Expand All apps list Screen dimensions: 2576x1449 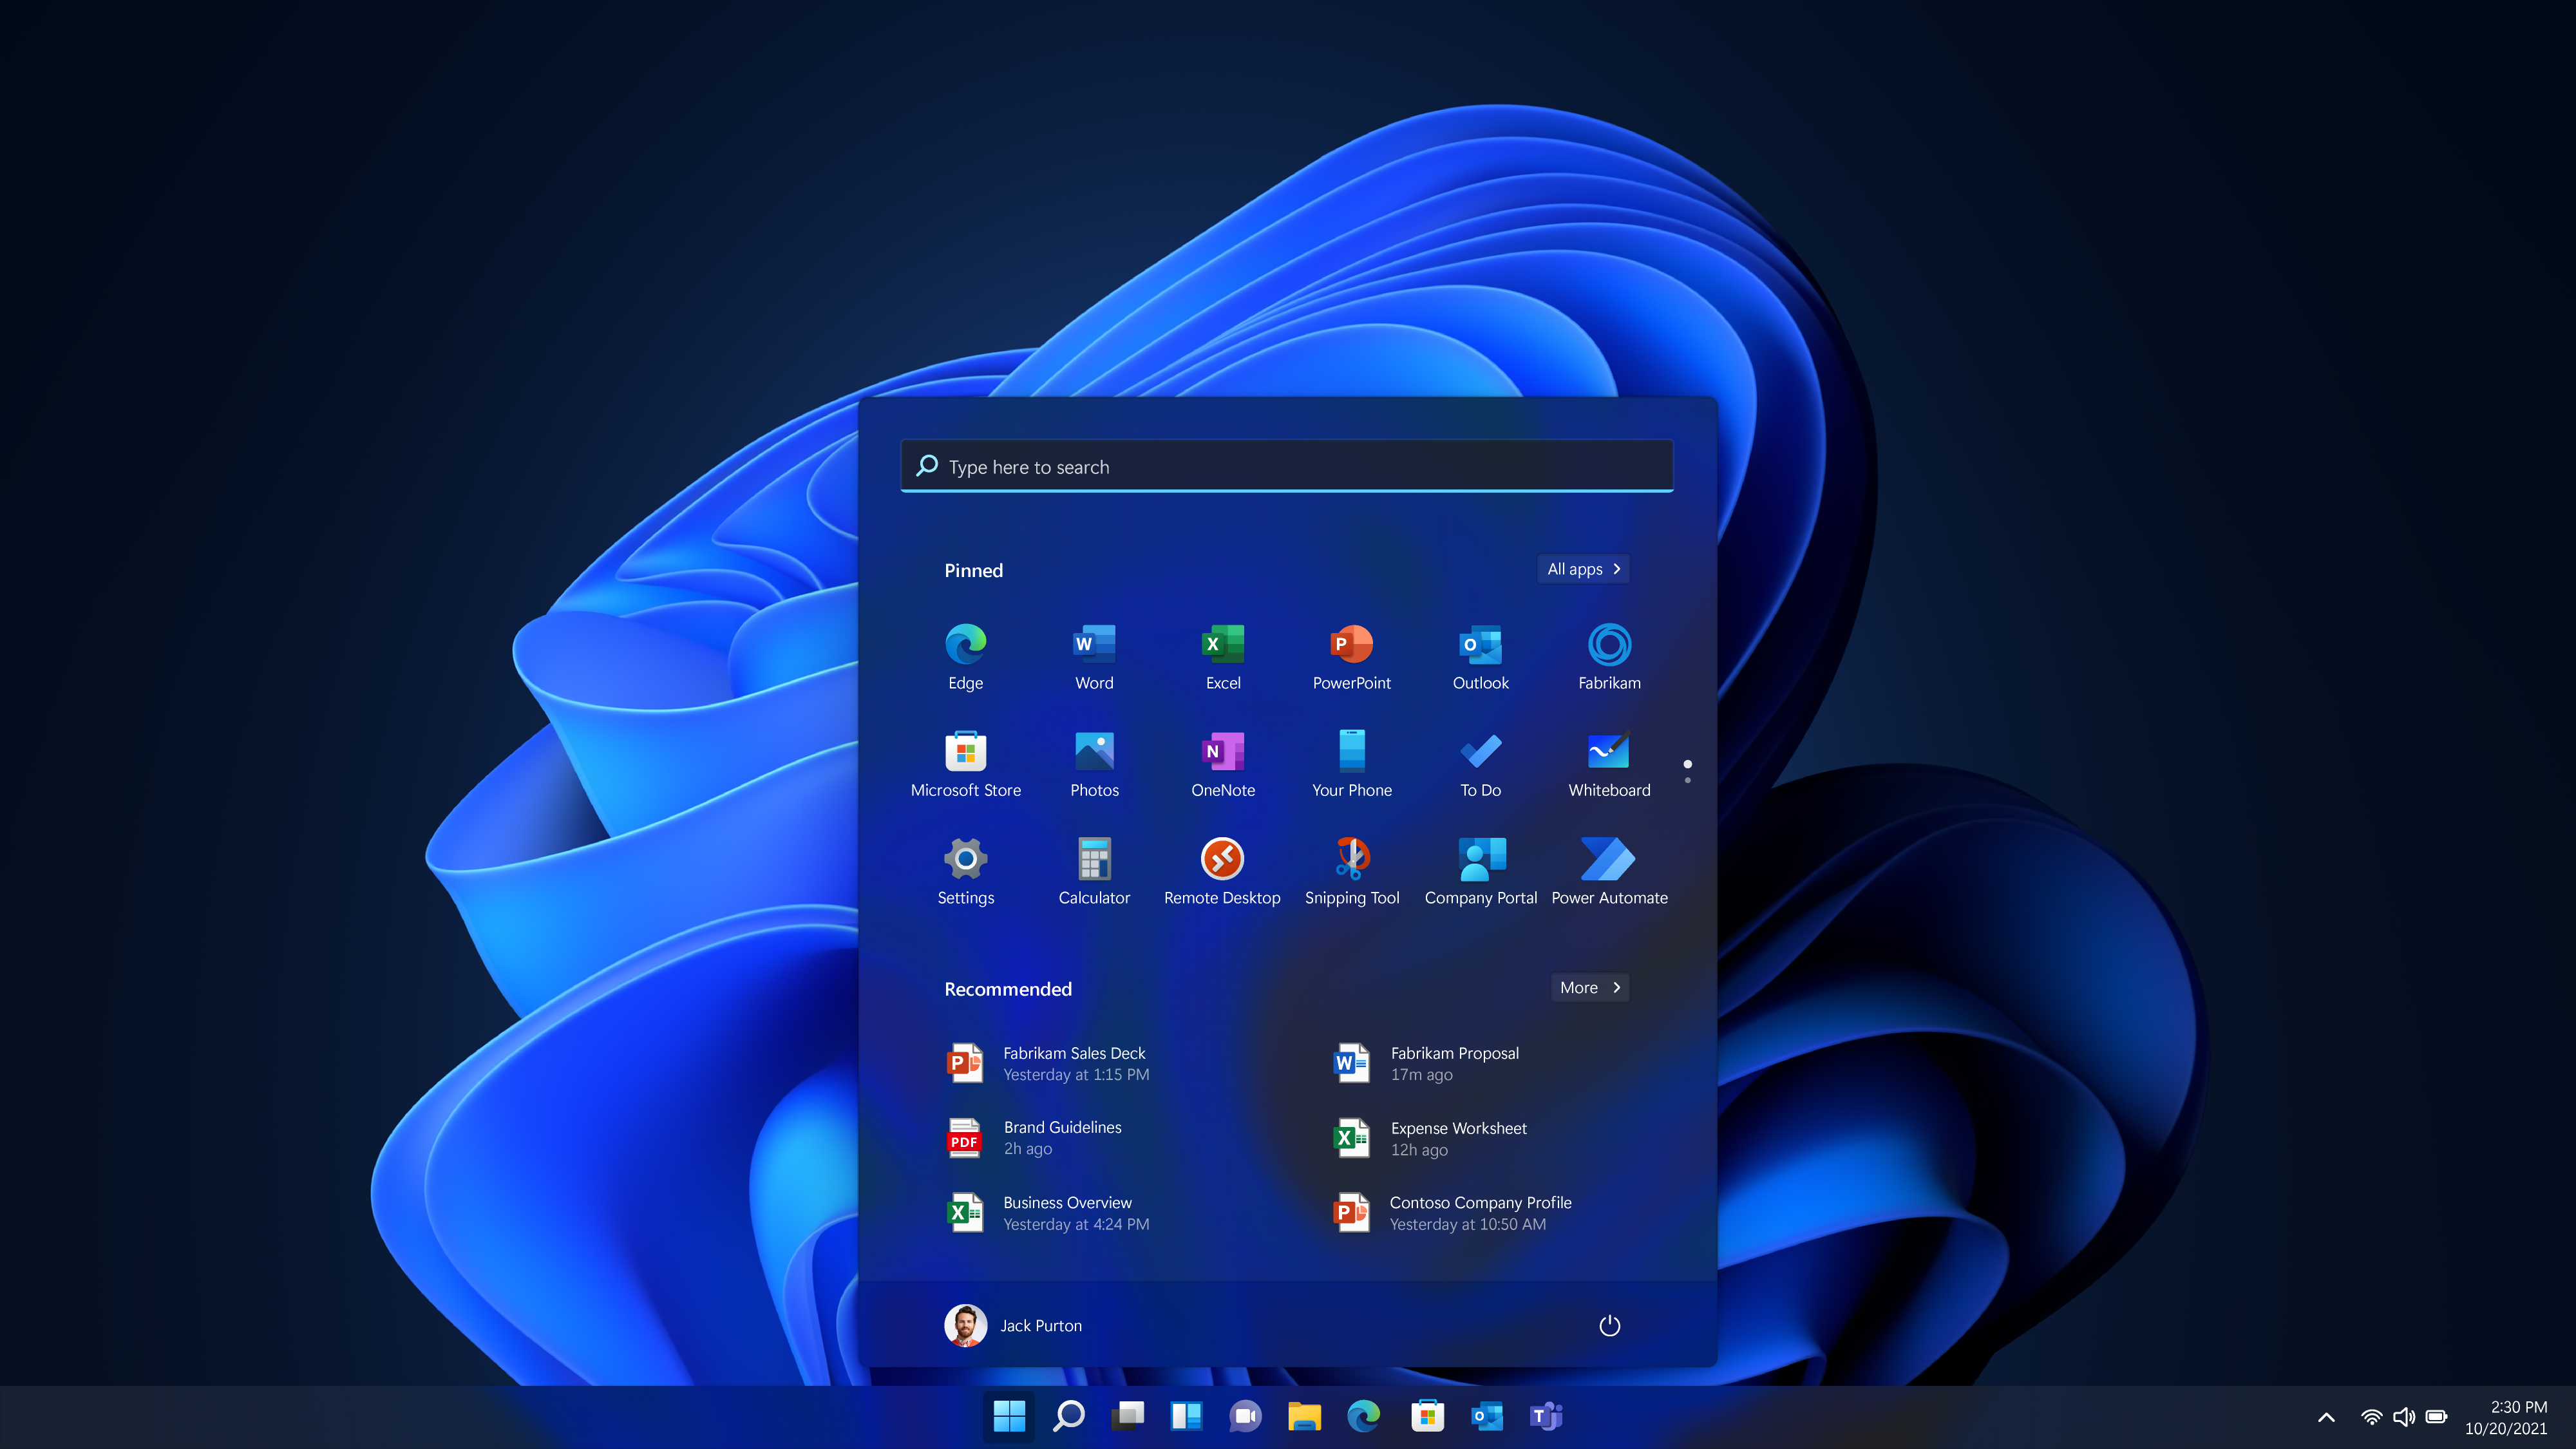tap(1584, 568)
